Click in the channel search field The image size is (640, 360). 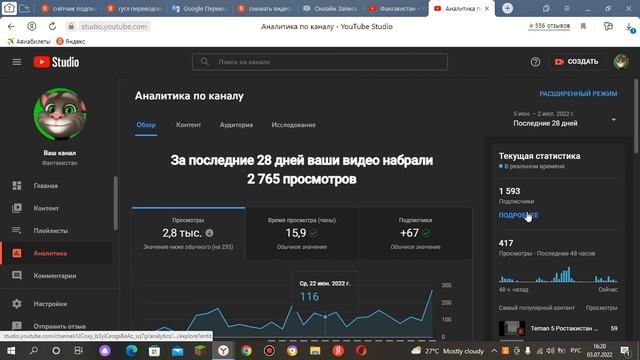point(320,62)
